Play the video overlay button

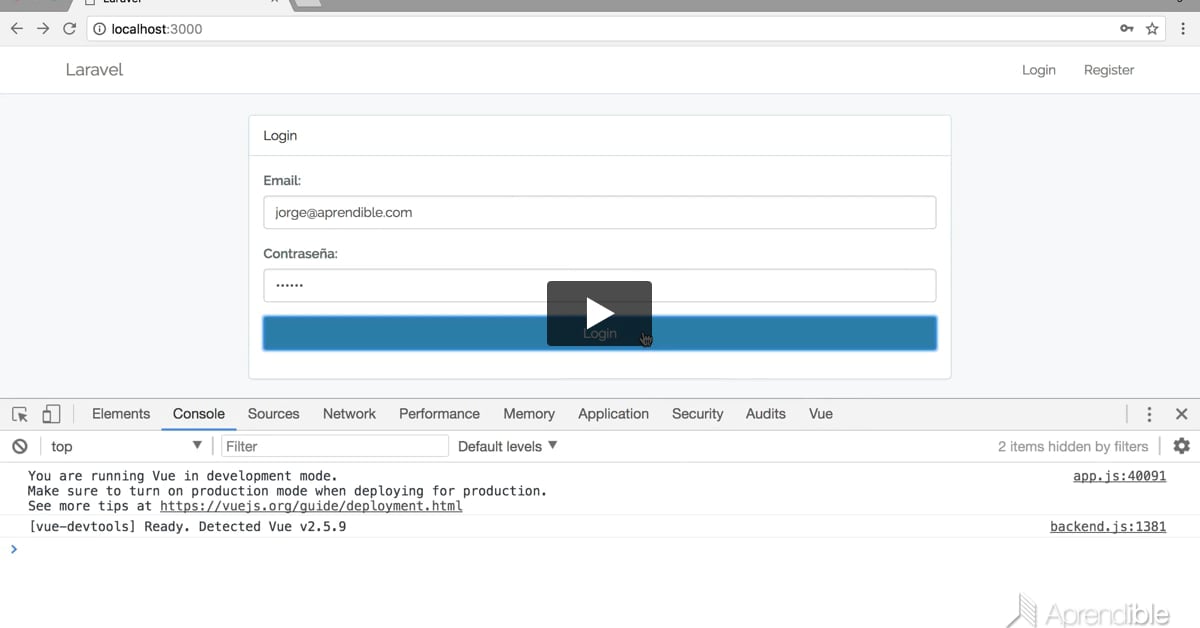coord(599,313)
